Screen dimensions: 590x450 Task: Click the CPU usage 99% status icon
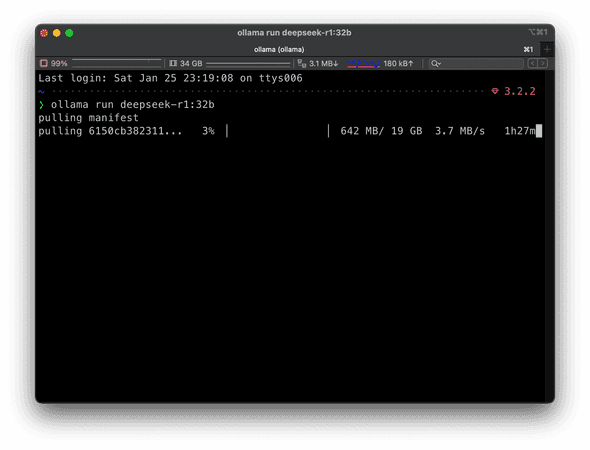coord(44,63)
